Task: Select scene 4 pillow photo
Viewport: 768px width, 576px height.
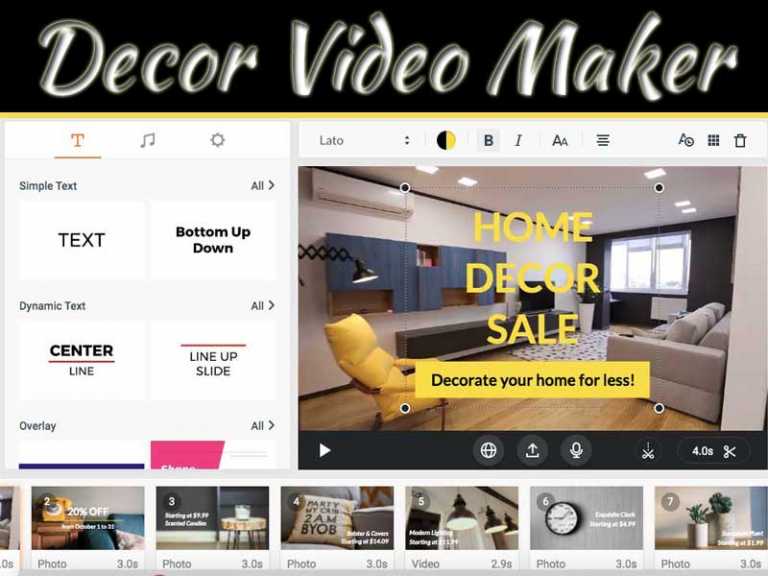Action: tap(337, 518)
